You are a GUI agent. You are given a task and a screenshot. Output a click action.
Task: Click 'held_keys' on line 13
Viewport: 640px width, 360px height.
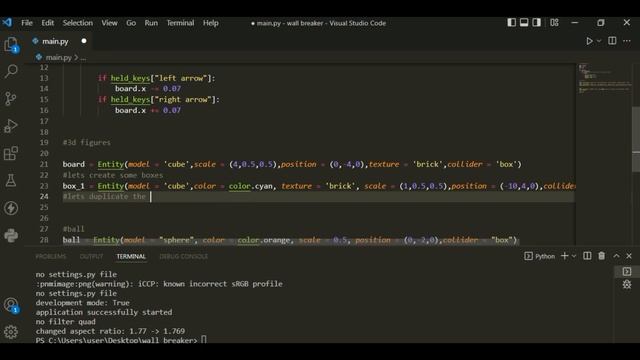[x=130, y=78]
